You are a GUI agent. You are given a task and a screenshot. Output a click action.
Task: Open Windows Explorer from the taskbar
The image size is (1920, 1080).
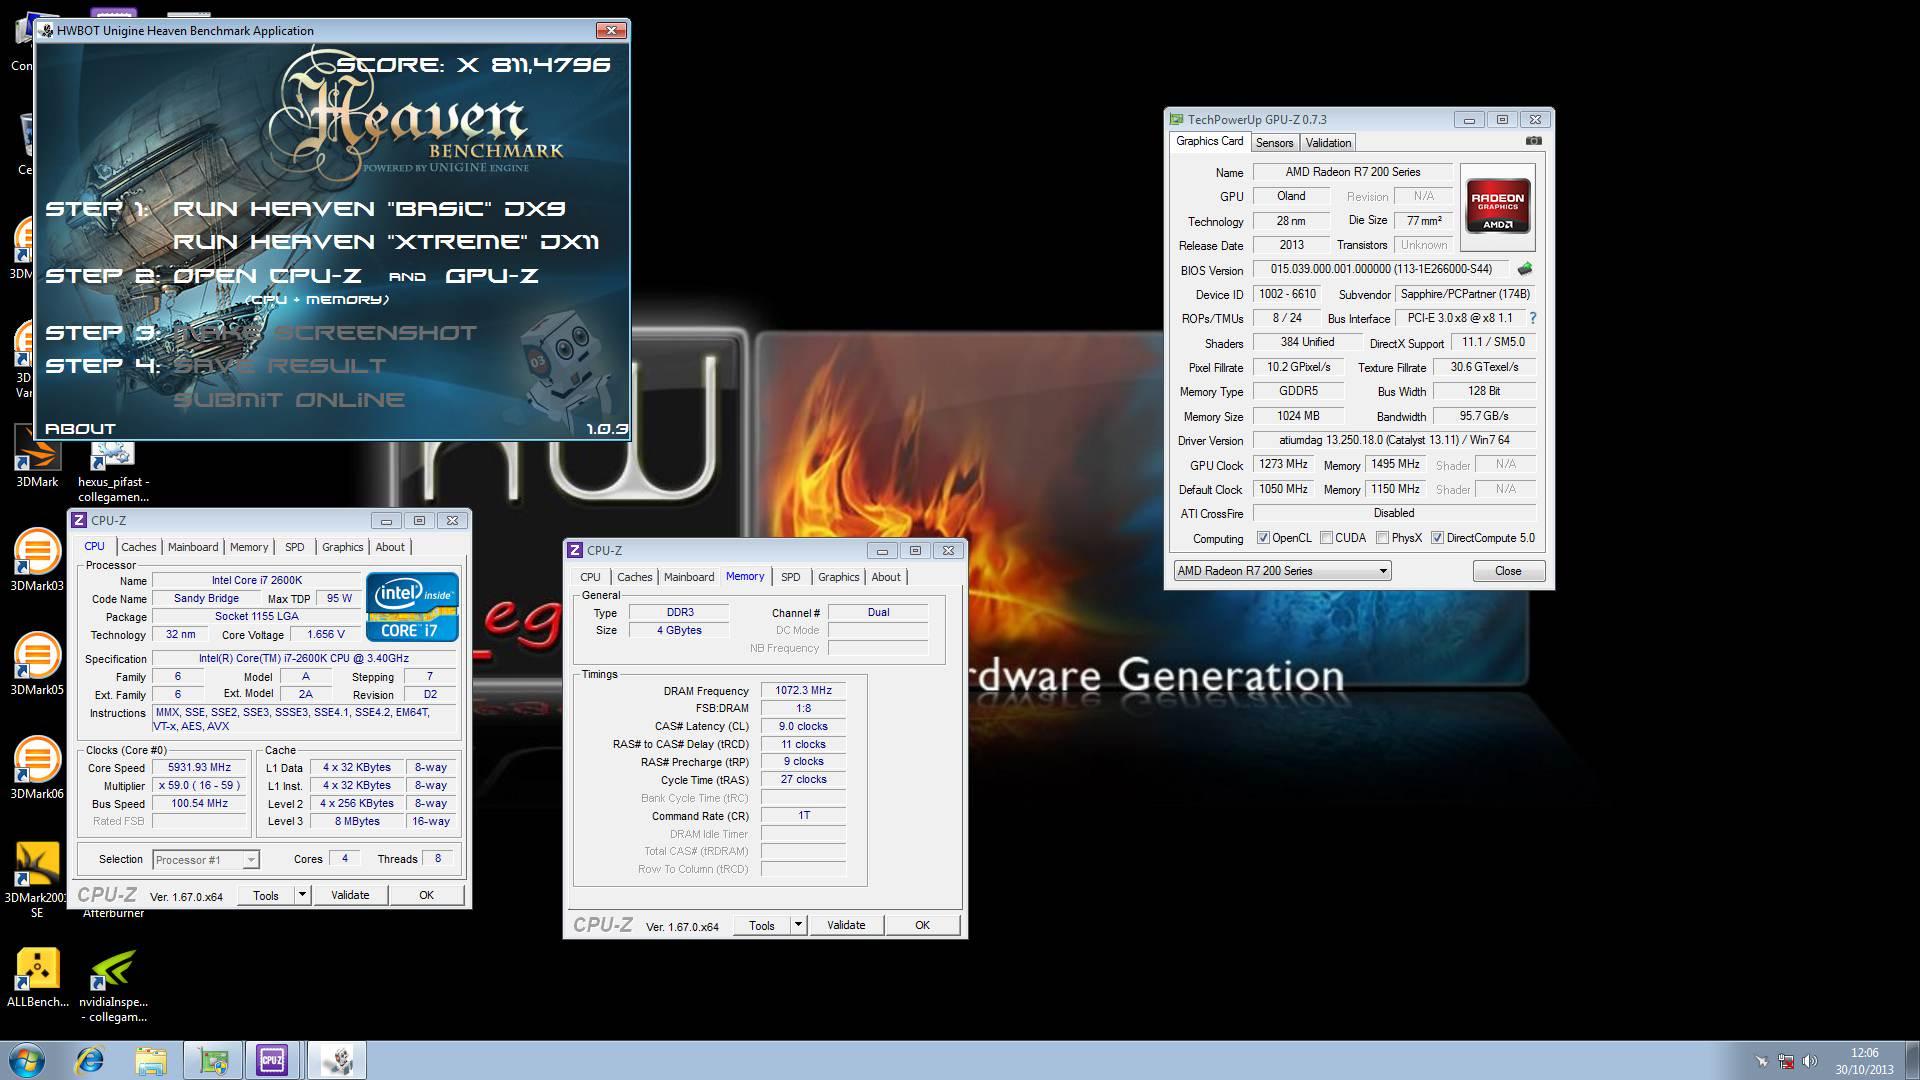[x=151, y=1060]
